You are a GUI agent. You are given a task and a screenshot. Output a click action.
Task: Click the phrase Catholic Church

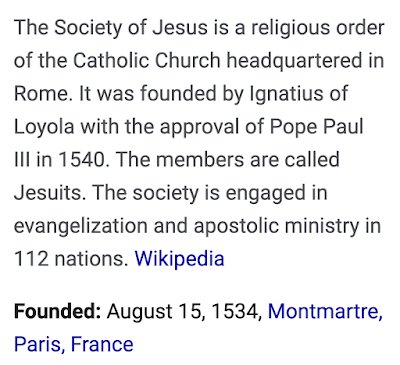point(147,61)
